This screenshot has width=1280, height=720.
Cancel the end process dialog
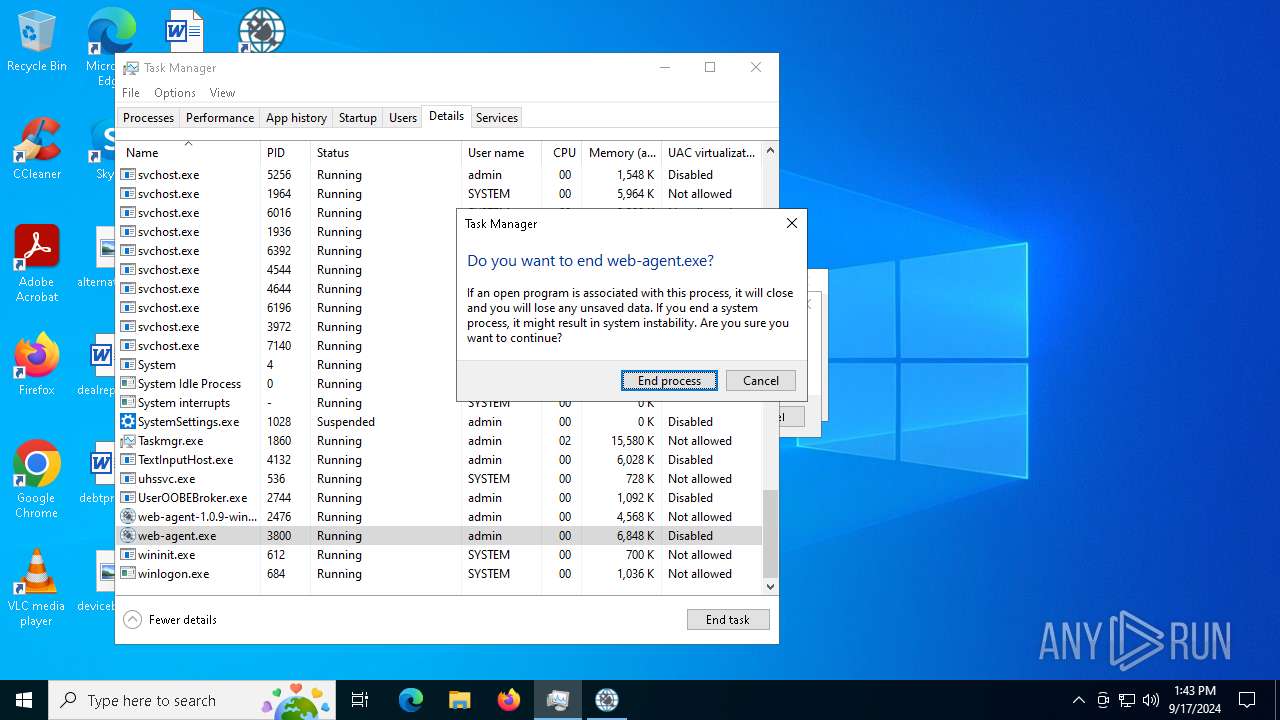click(x=760, y=381)
